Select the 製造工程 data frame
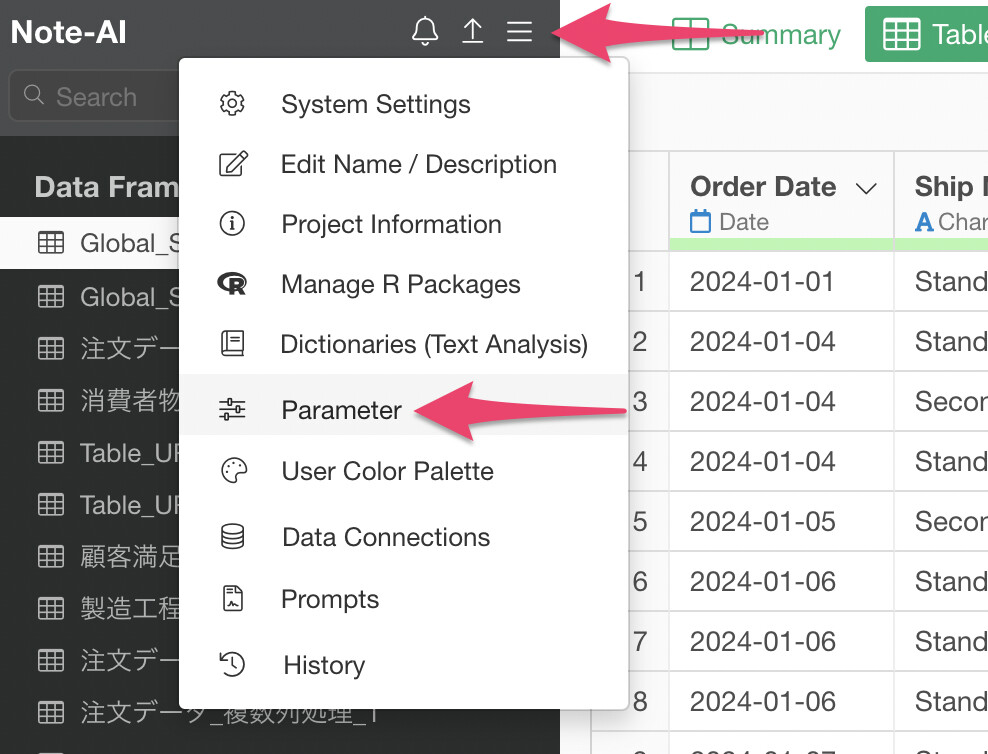The height and width of the screenshot is (754, 988). click(x=89, y=608)
